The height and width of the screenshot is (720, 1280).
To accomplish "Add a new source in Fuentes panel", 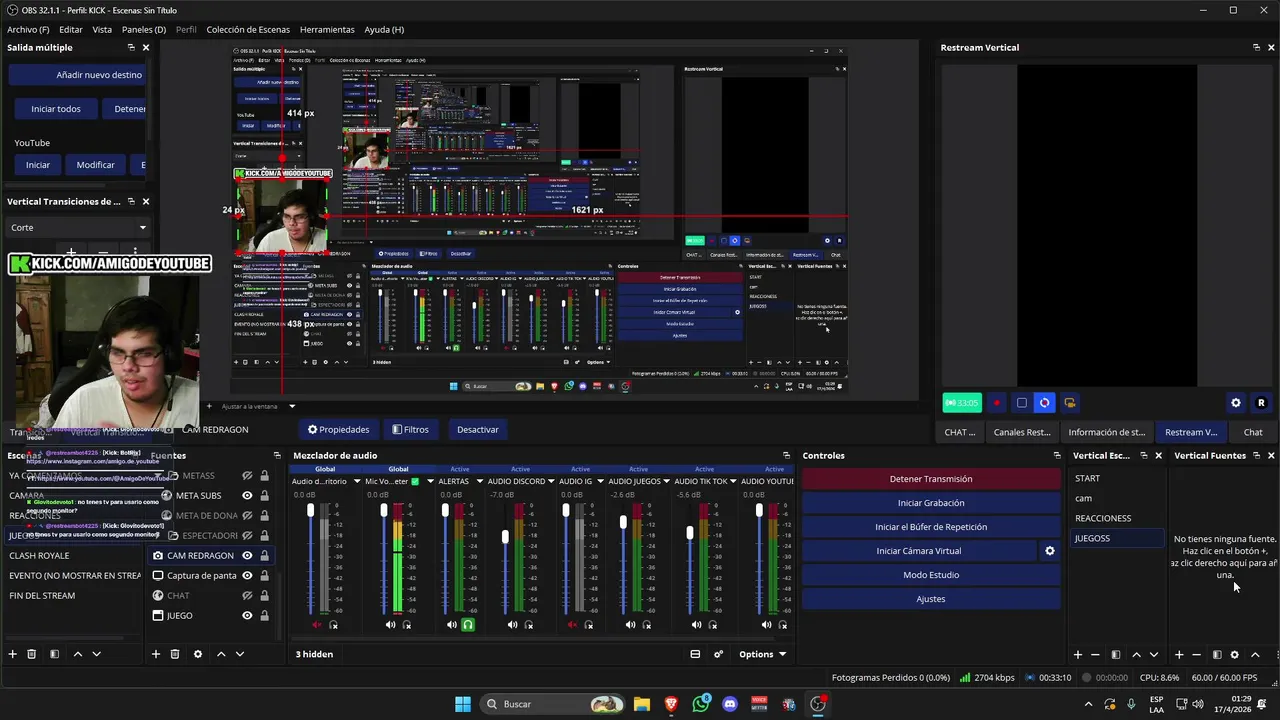I will point(156,654).
